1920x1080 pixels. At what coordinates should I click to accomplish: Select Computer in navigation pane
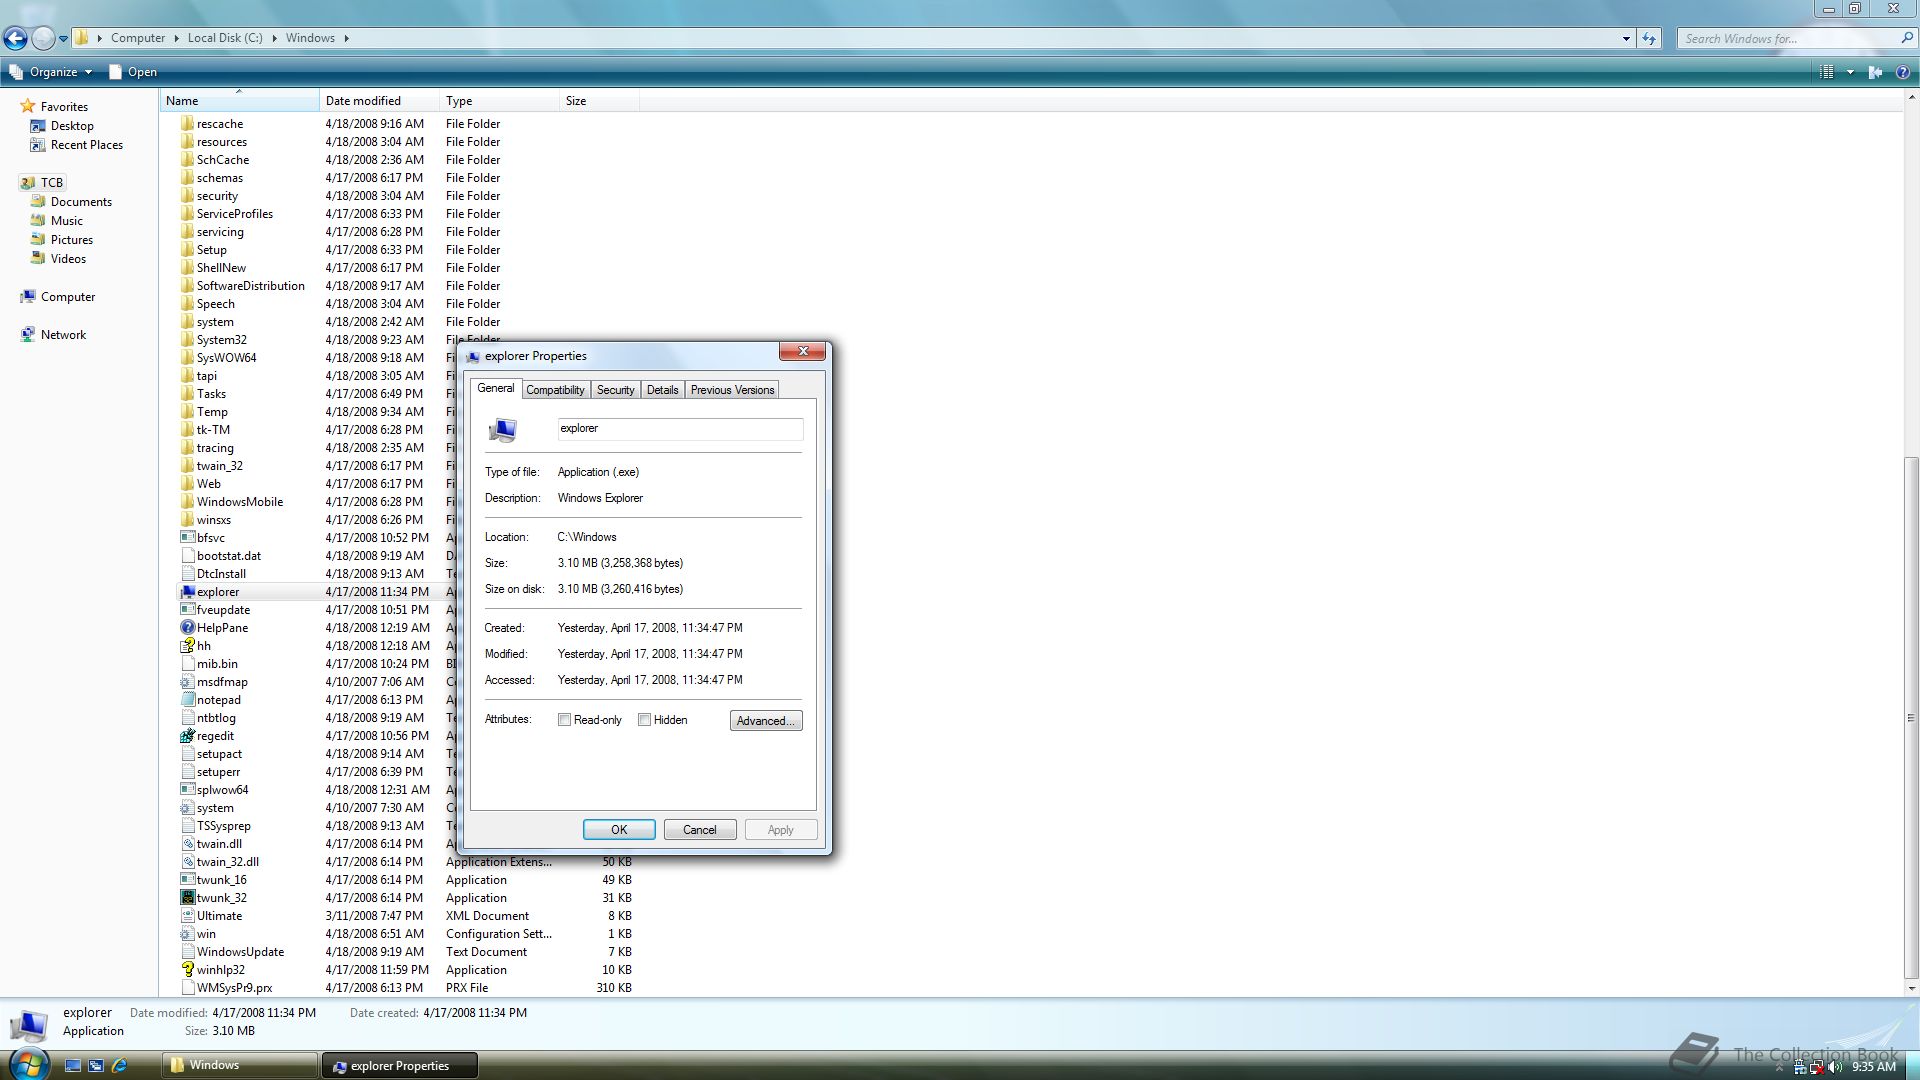(58, 297)
